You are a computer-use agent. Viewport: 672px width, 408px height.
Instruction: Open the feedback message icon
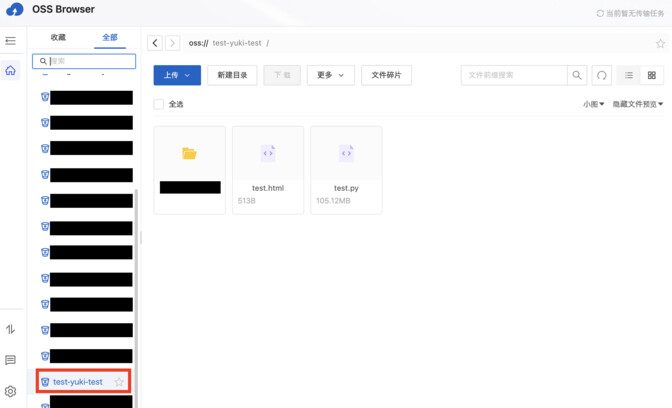pyautogui.click(x=11, y=360)
